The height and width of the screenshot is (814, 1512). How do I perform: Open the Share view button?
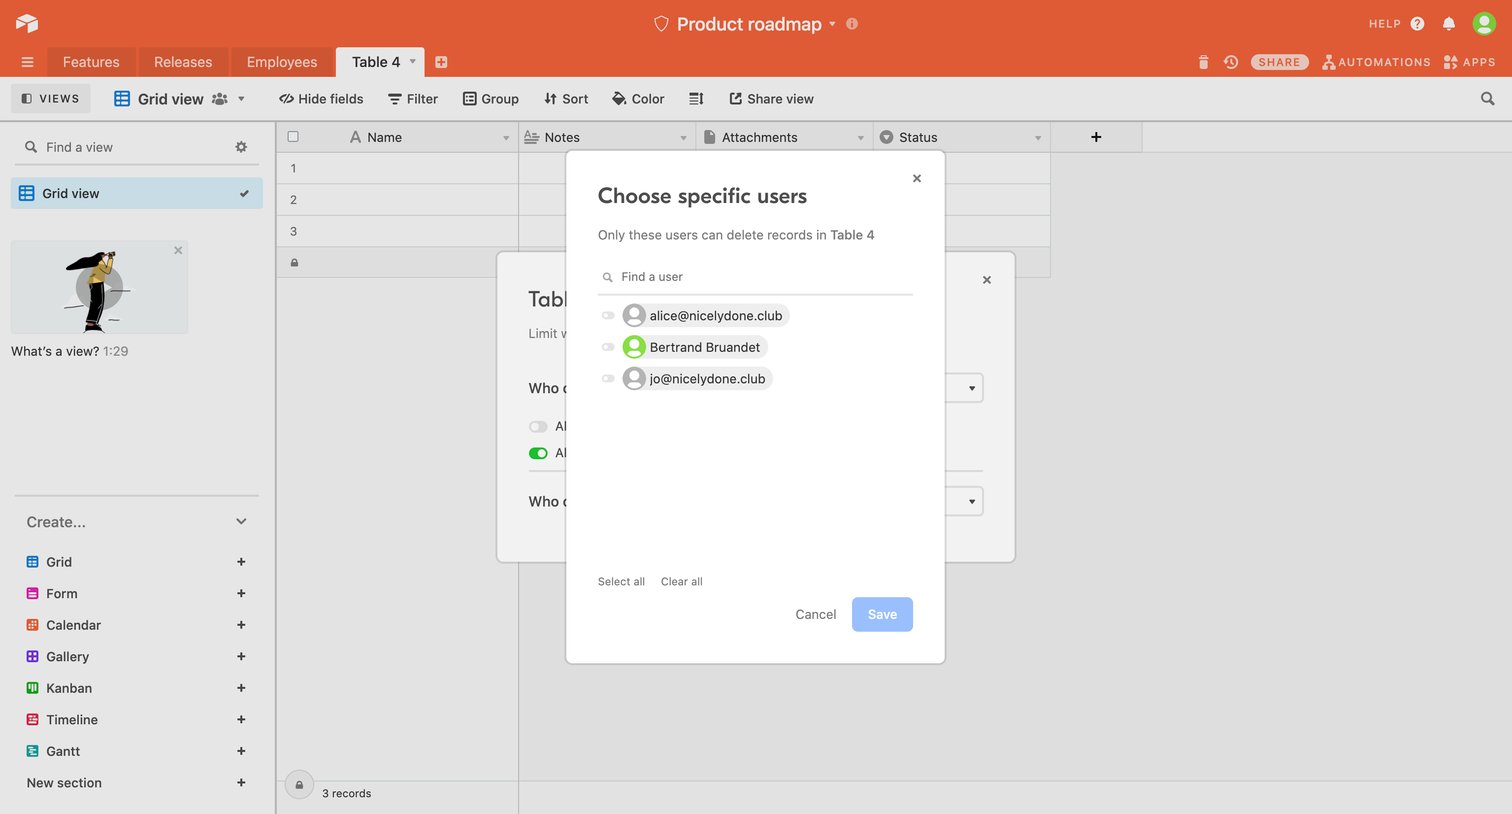771,99
